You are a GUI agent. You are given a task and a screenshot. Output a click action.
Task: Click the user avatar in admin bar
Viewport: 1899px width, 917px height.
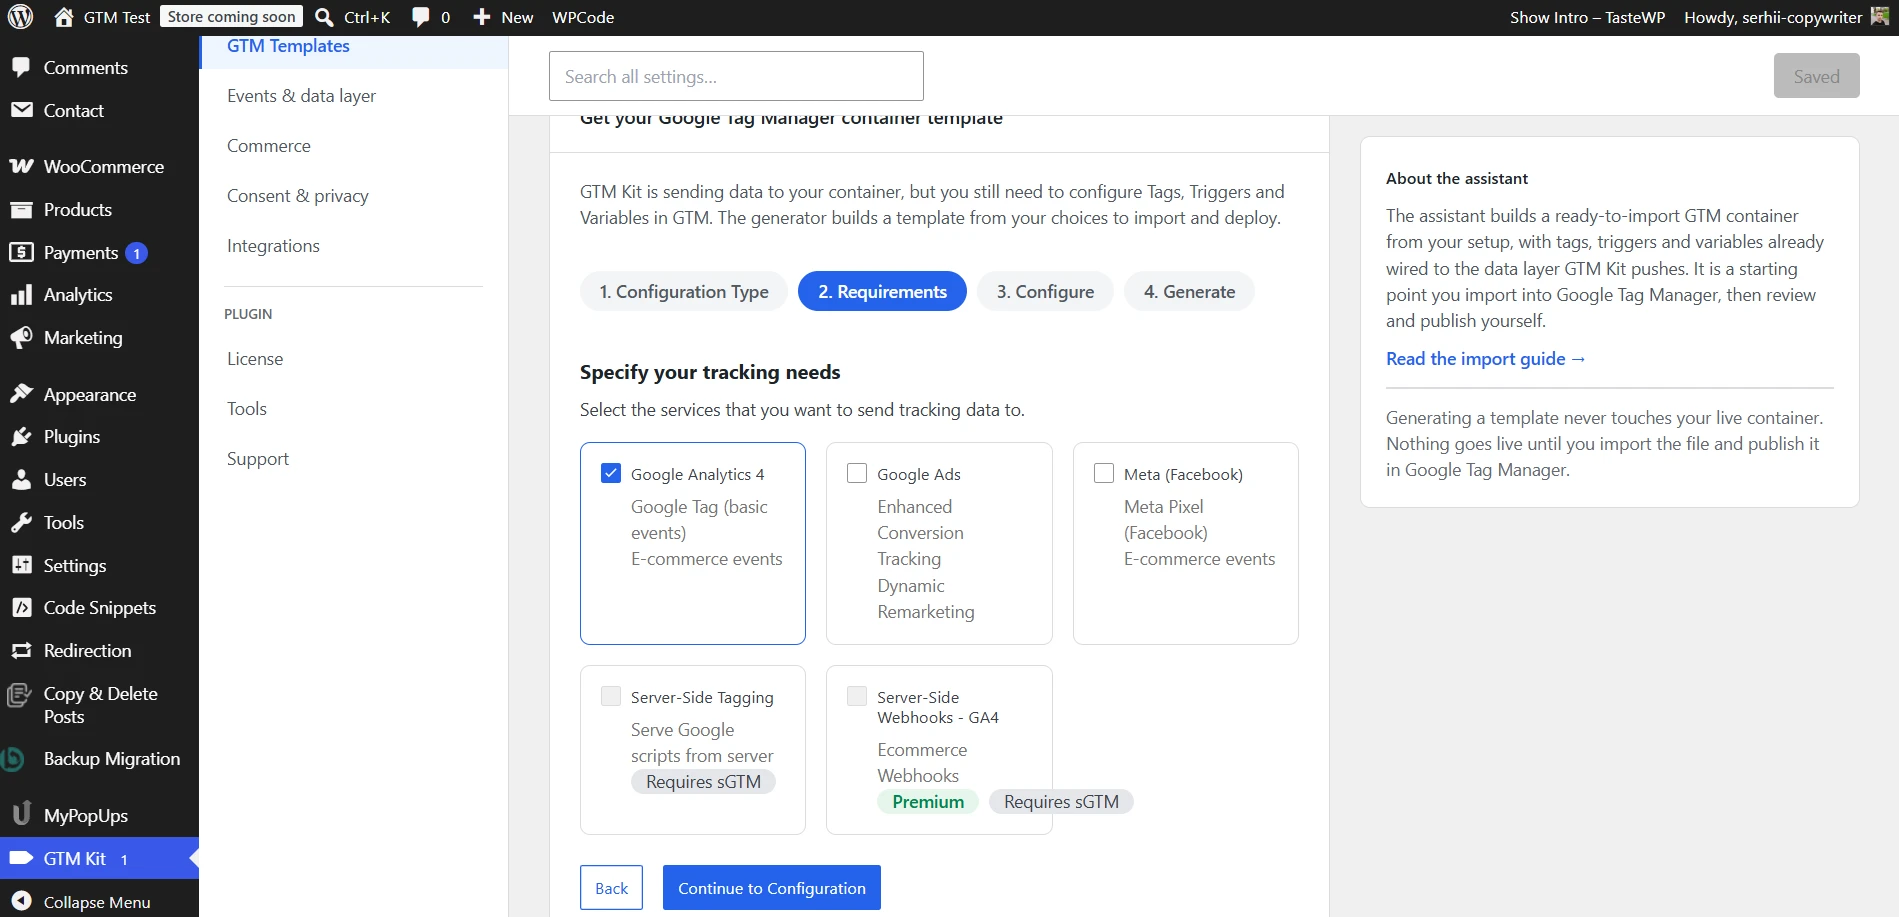pos(1880,16)
